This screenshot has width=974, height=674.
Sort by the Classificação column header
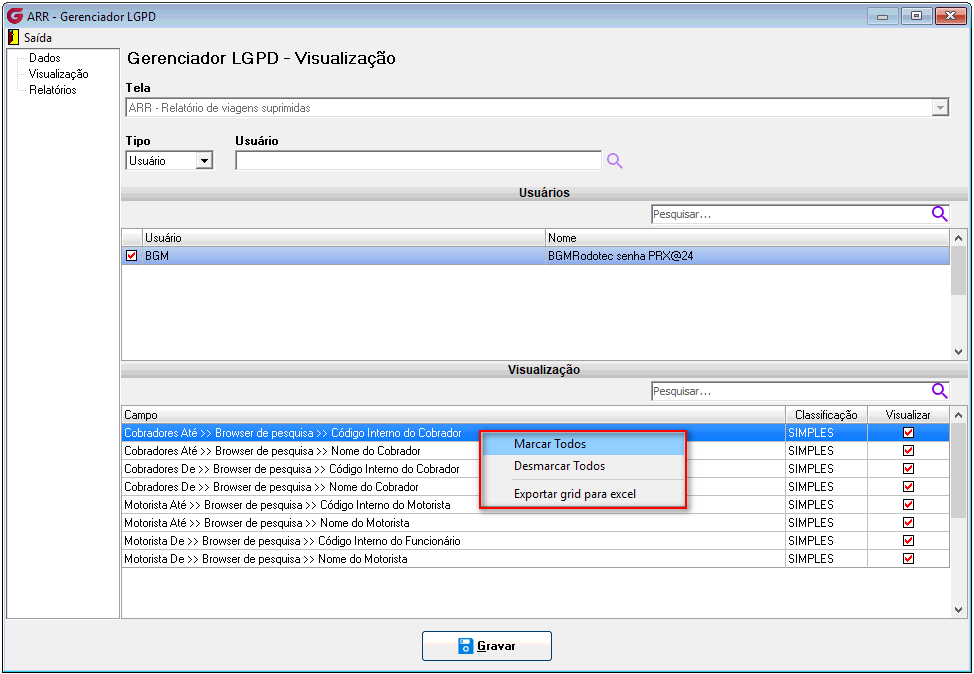tap(826, 415)
